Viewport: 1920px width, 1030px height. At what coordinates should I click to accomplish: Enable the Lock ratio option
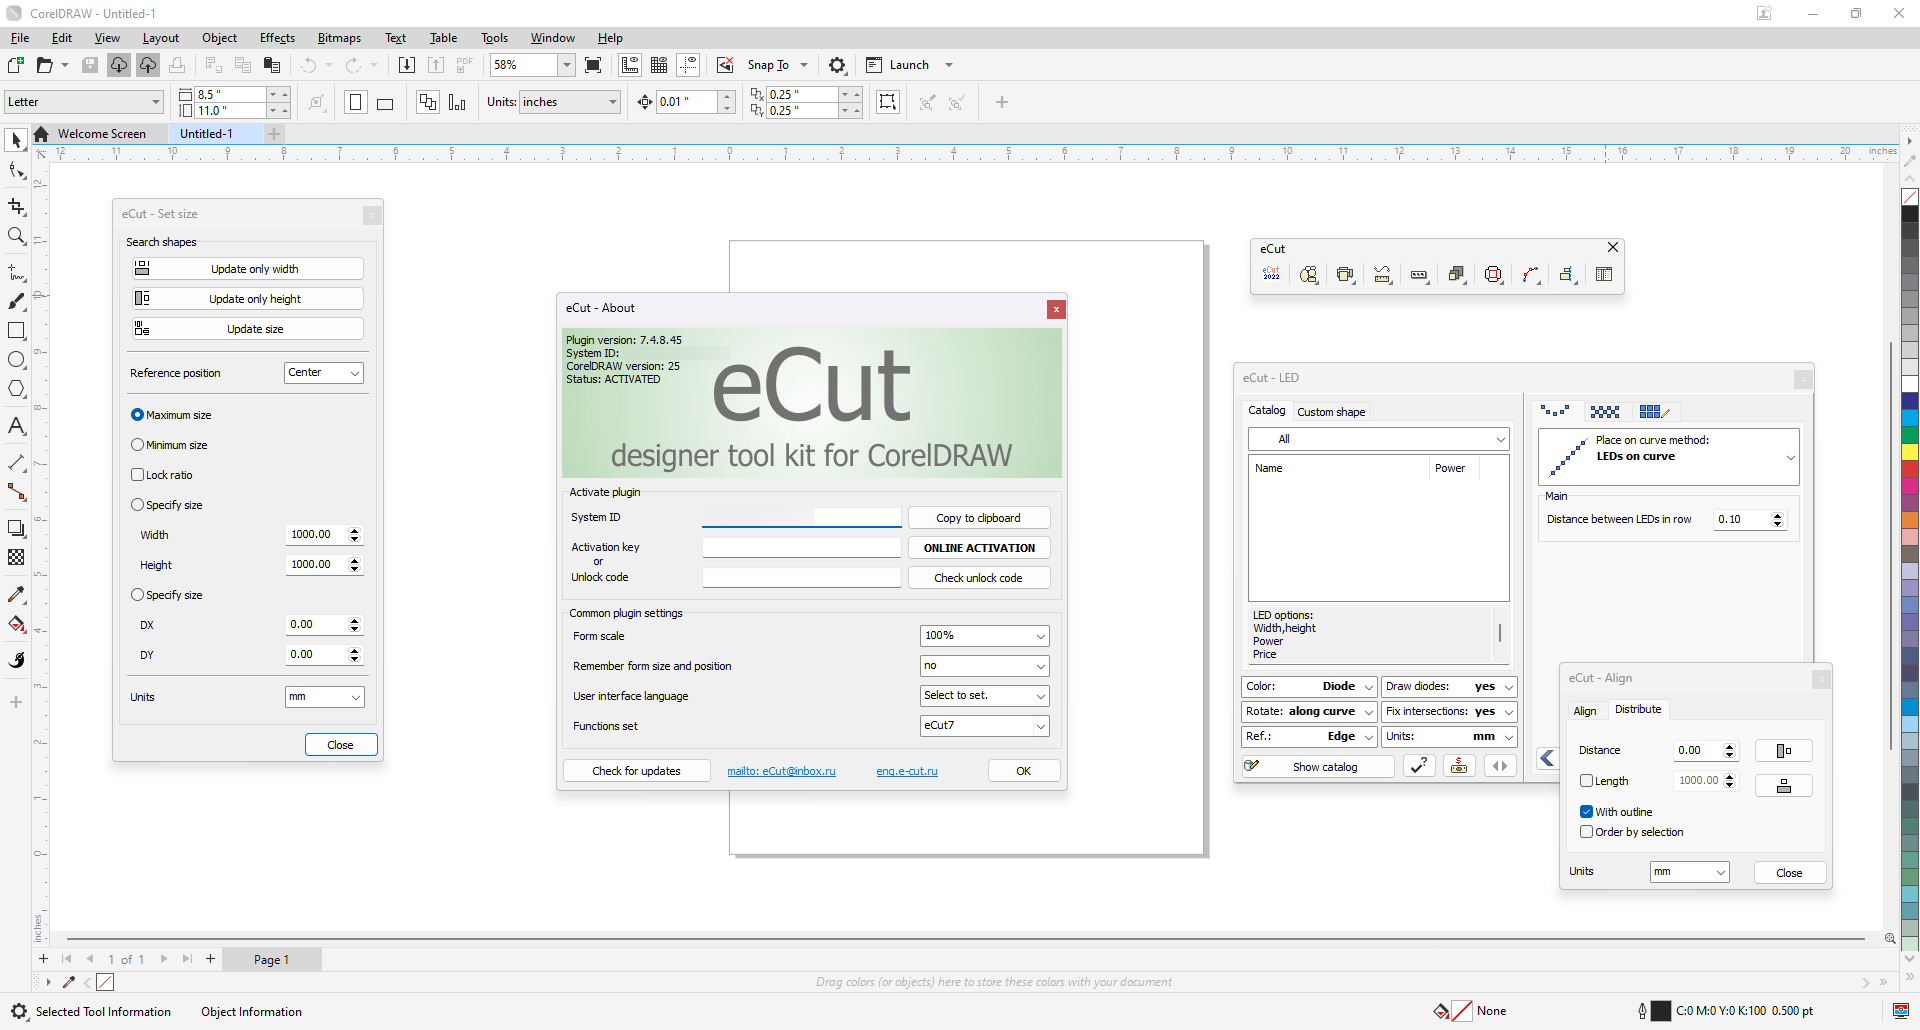[137, 474]
